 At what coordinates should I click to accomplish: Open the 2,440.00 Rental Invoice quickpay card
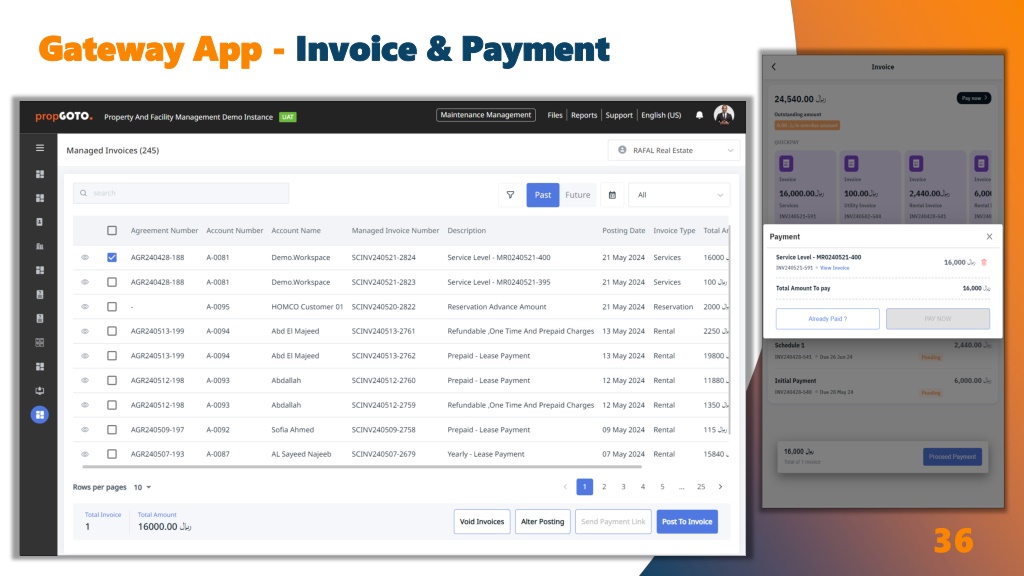[x=935, y=186]
